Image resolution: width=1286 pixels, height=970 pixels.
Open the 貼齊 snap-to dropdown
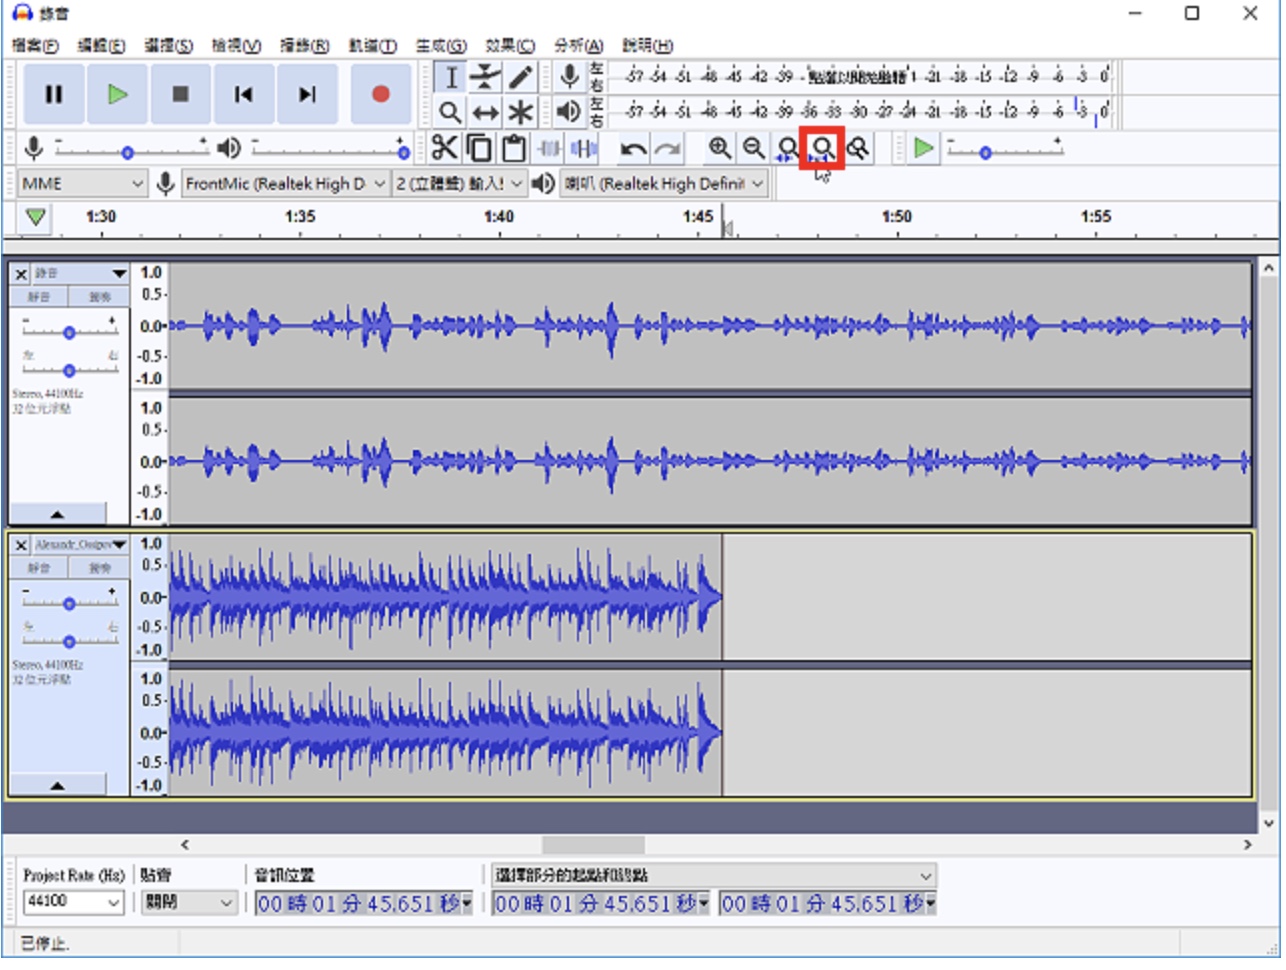tap(188, 902)
